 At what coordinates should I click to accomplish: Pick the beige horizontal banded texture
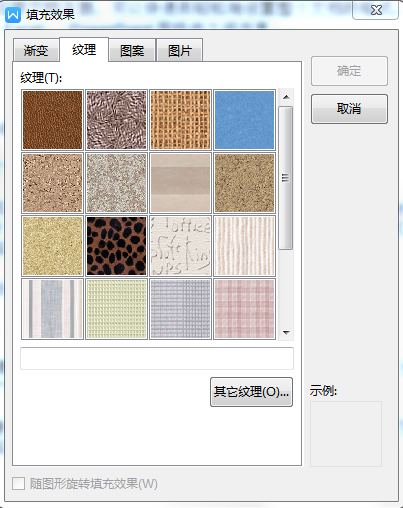(180, 183)
